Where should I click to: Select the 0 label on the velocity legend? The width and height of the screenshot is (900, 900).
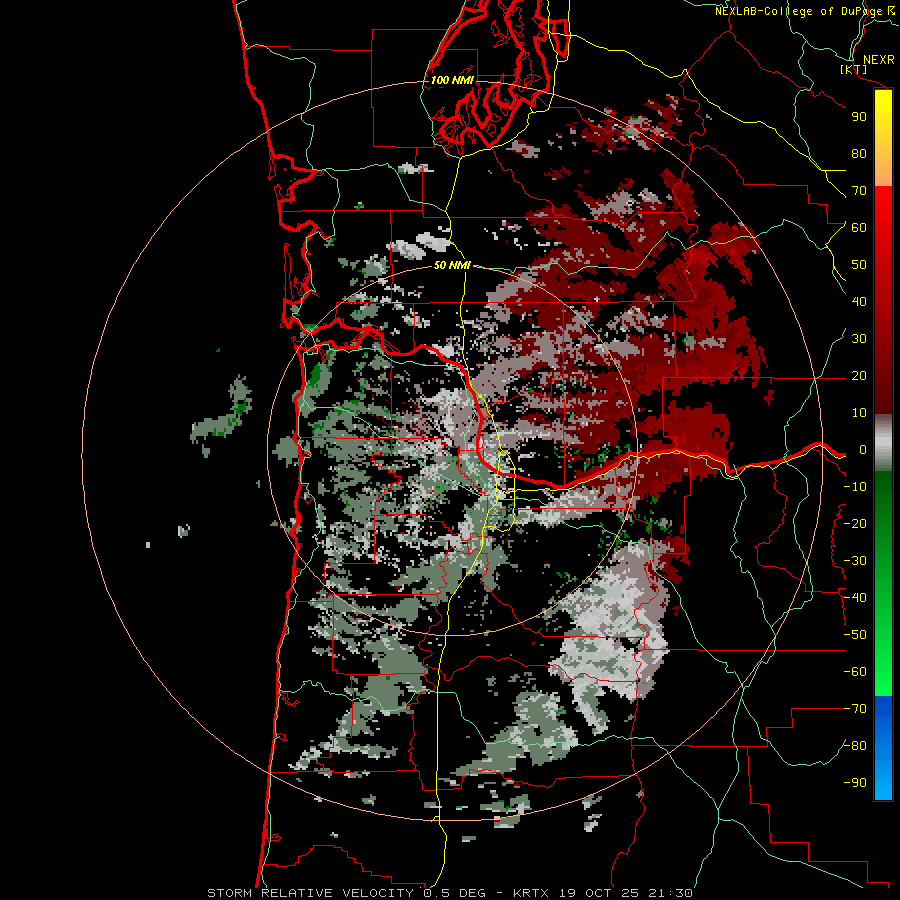tap(863, 450)
